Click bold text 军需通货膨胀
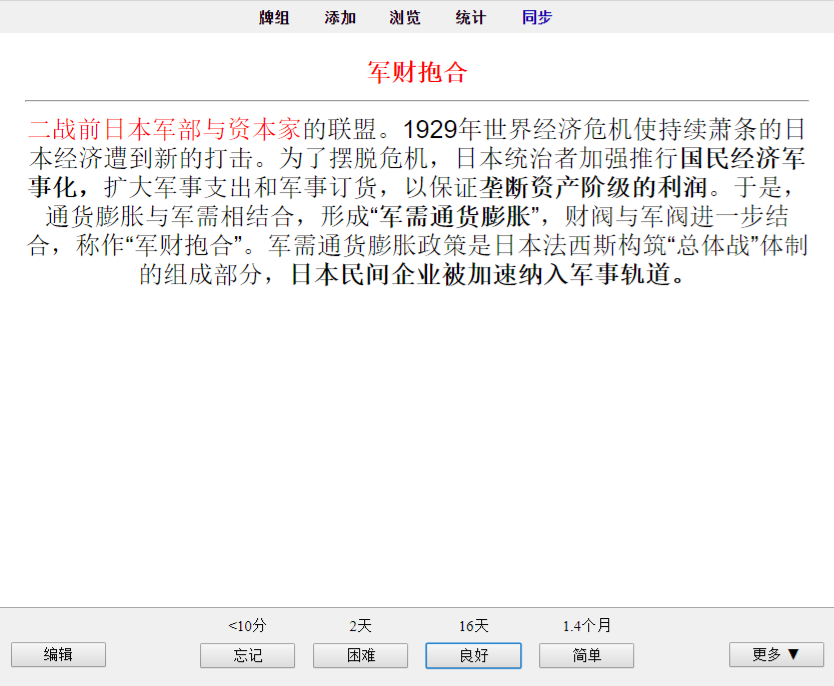The height and width of the screenshot is (686, 834). click(455, 216)
